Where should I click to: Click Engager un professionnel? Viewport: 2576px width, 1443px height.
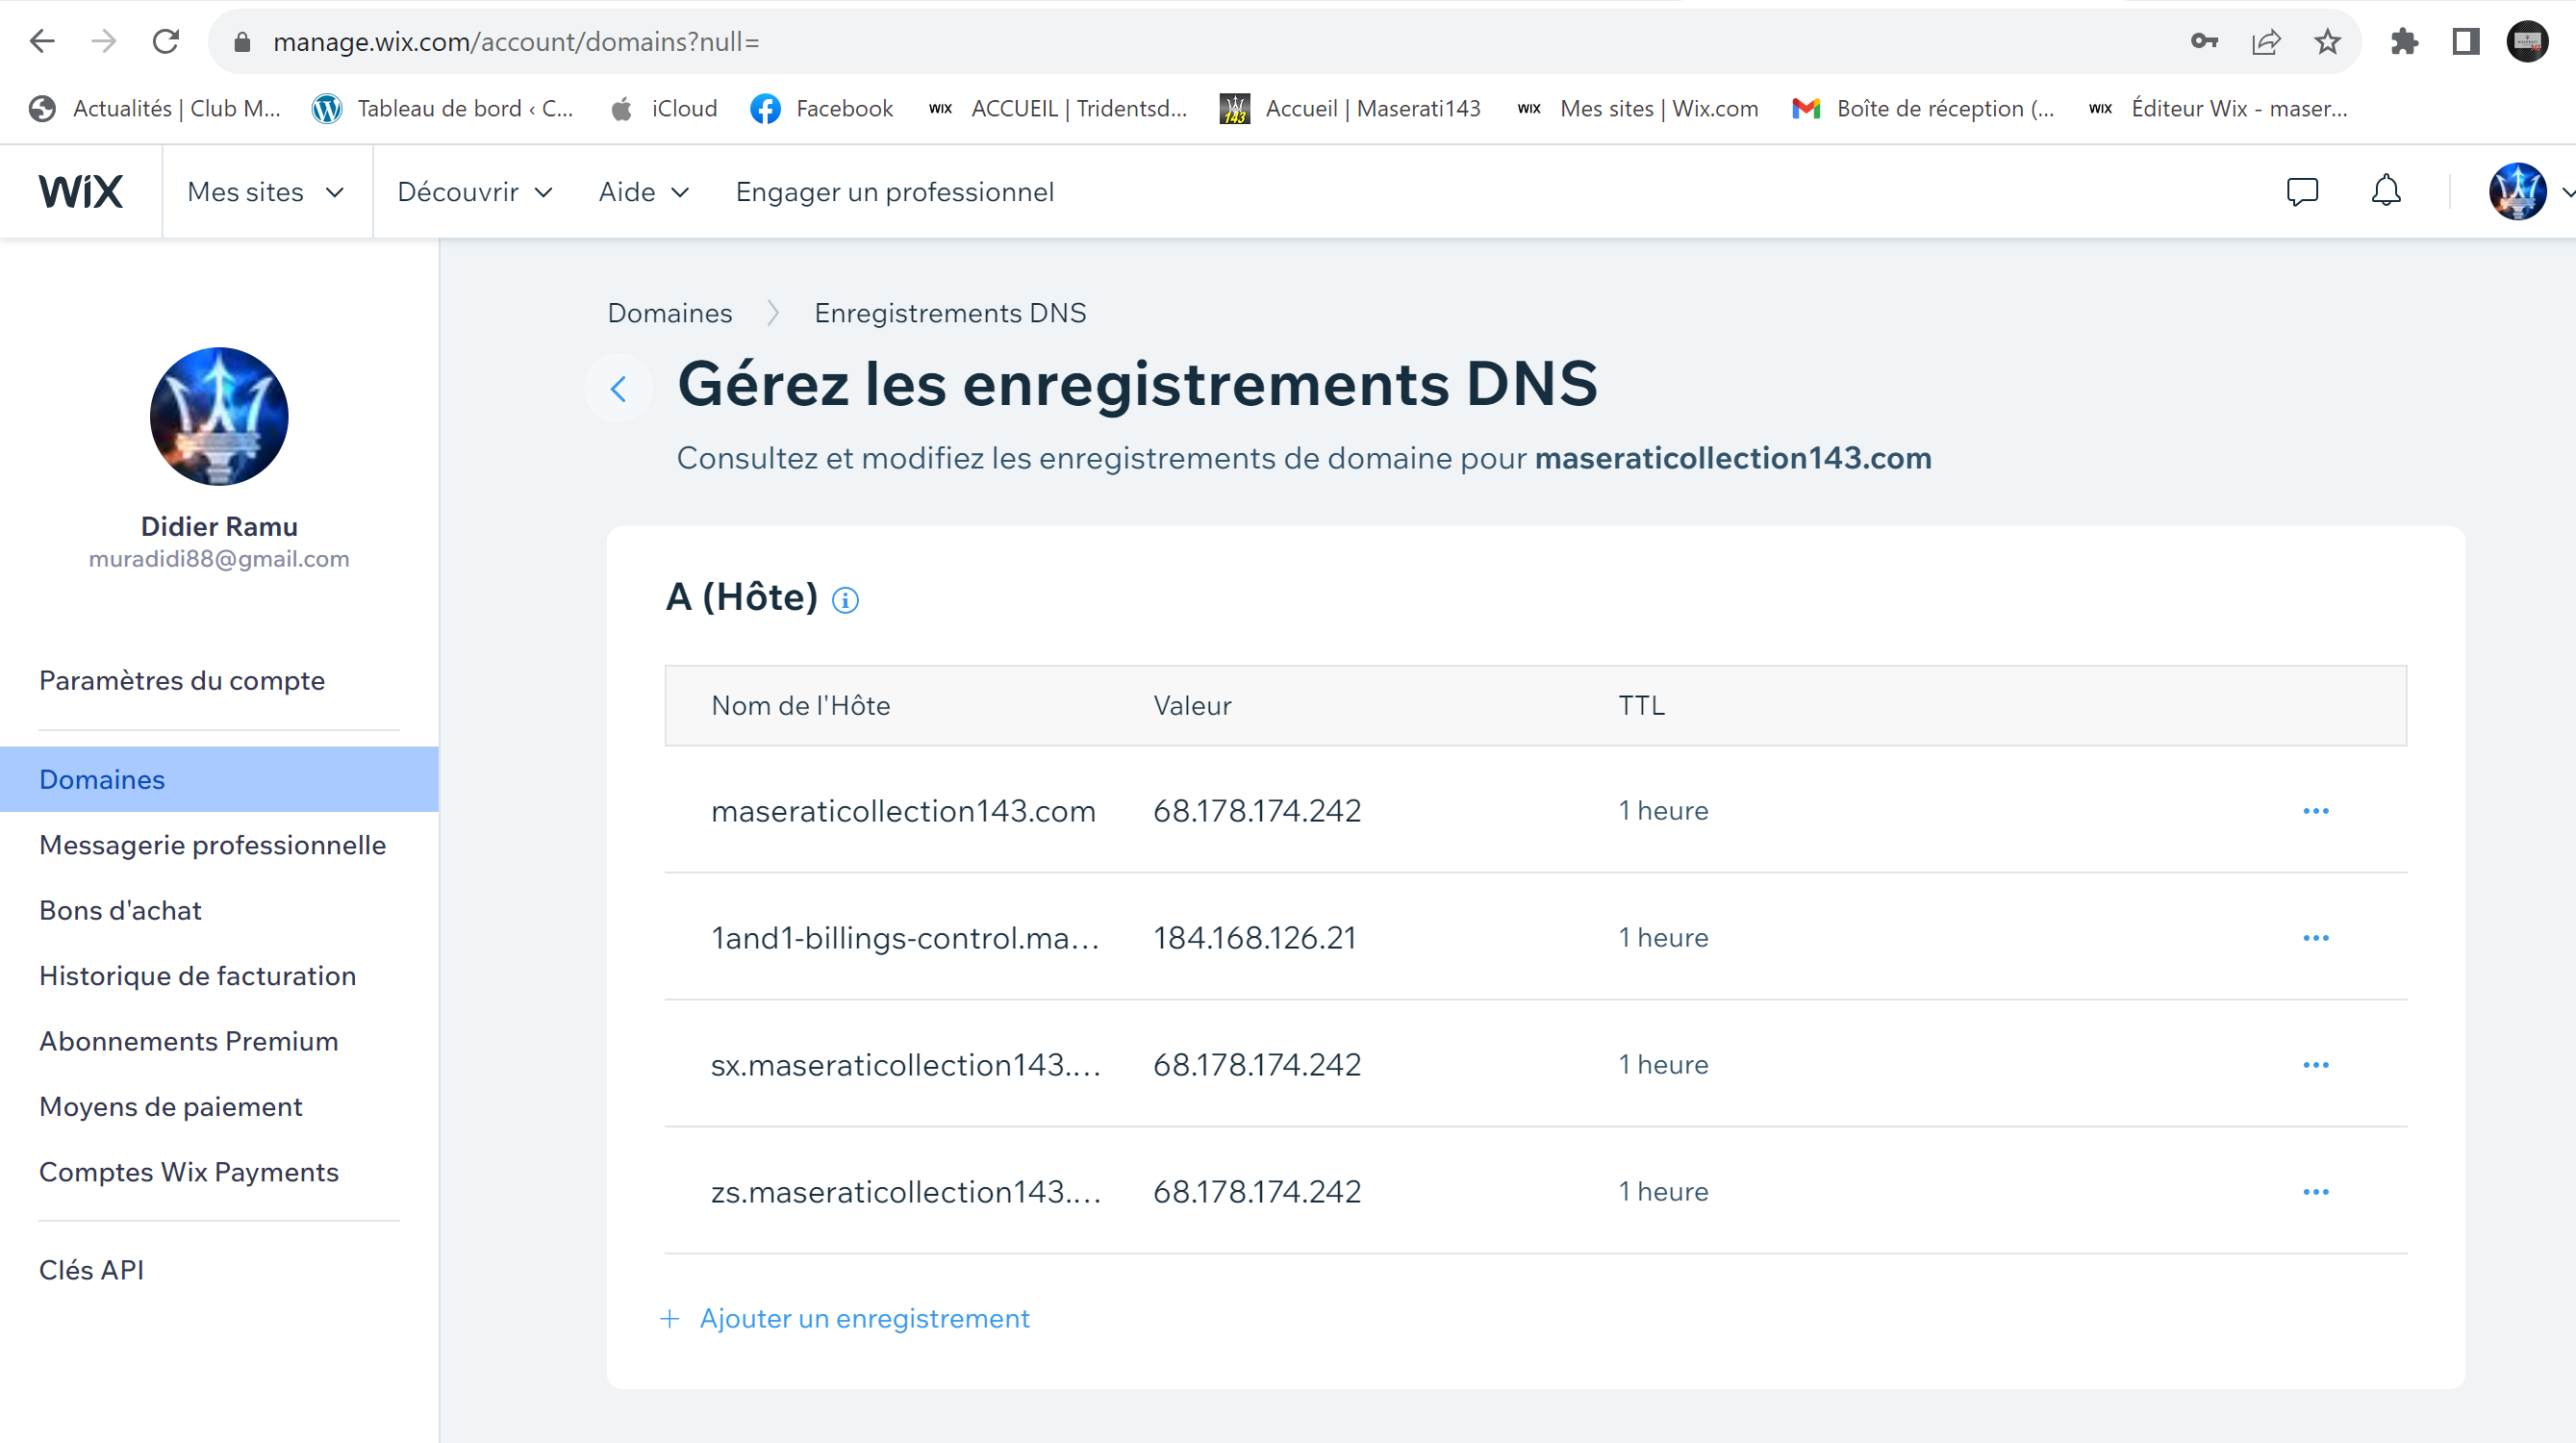tap(894, 192)
